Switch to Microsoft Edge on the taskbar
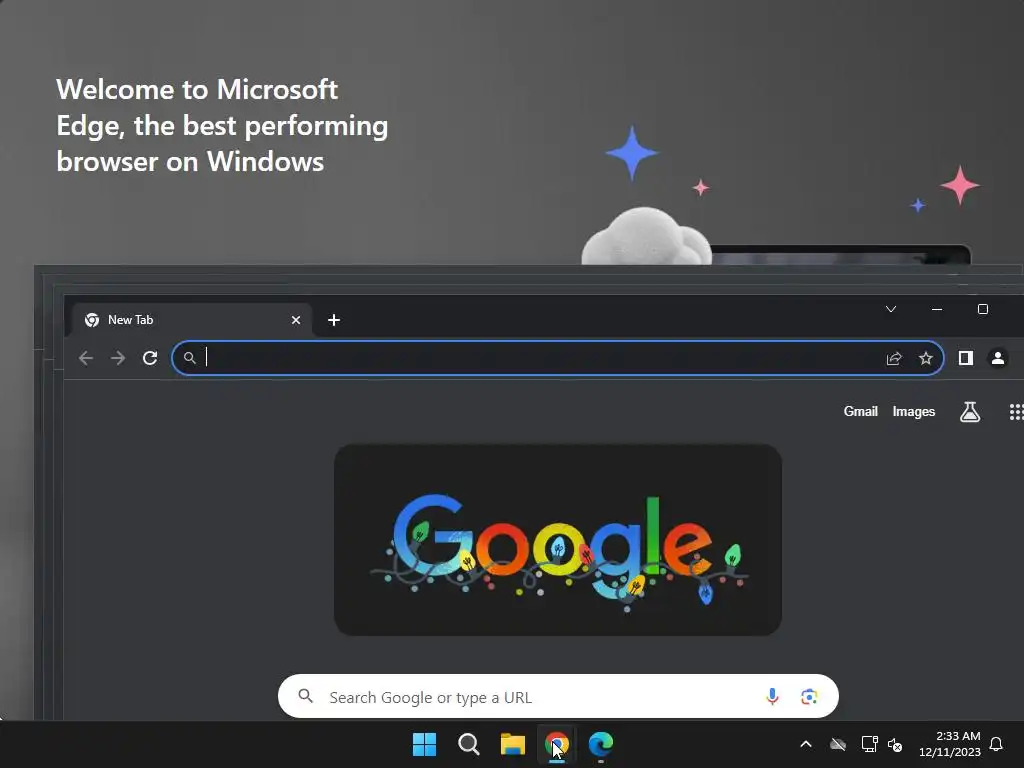This screenshot has height=768, width=1024. pos(601,744)
